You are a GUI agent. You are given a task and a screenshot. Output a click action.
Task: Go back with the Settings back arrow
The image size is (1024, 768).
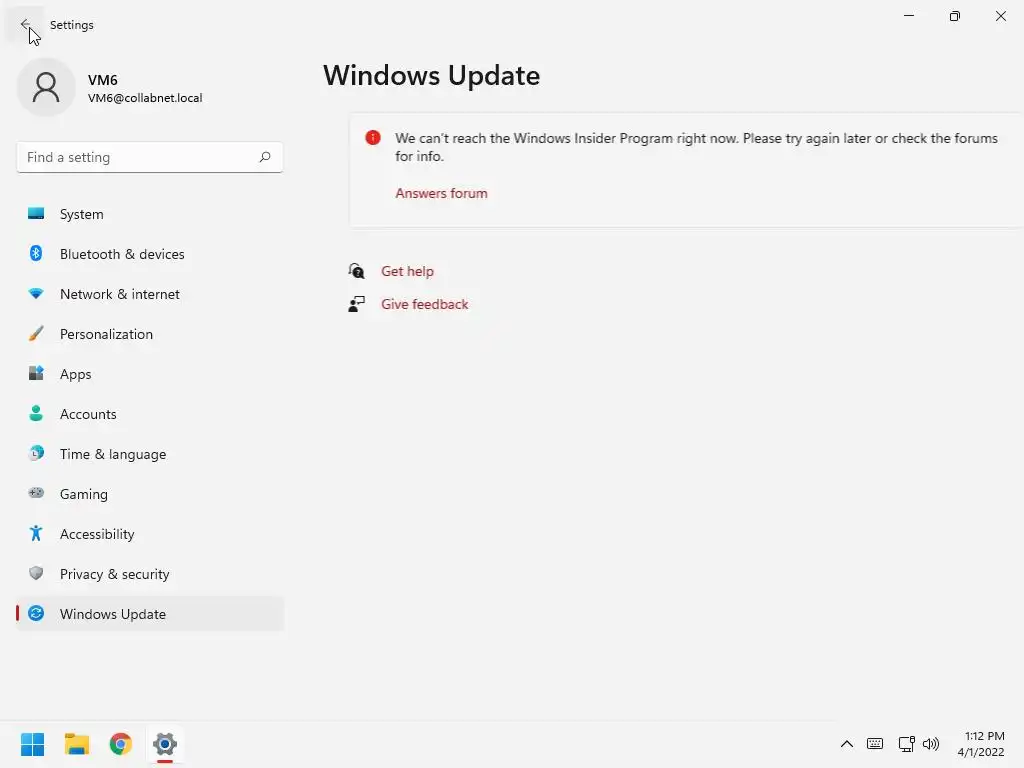coord(25,25)
